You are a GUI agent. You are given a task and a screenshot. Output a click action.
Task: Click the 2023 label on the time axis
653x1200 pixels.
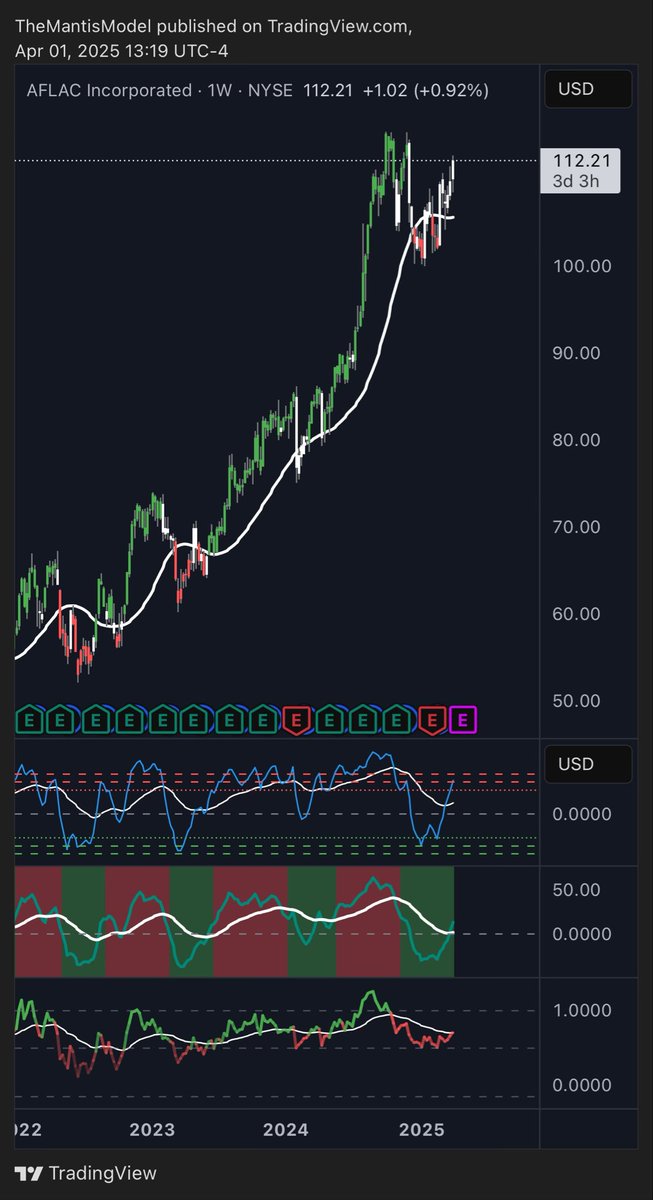point(153,1130)
